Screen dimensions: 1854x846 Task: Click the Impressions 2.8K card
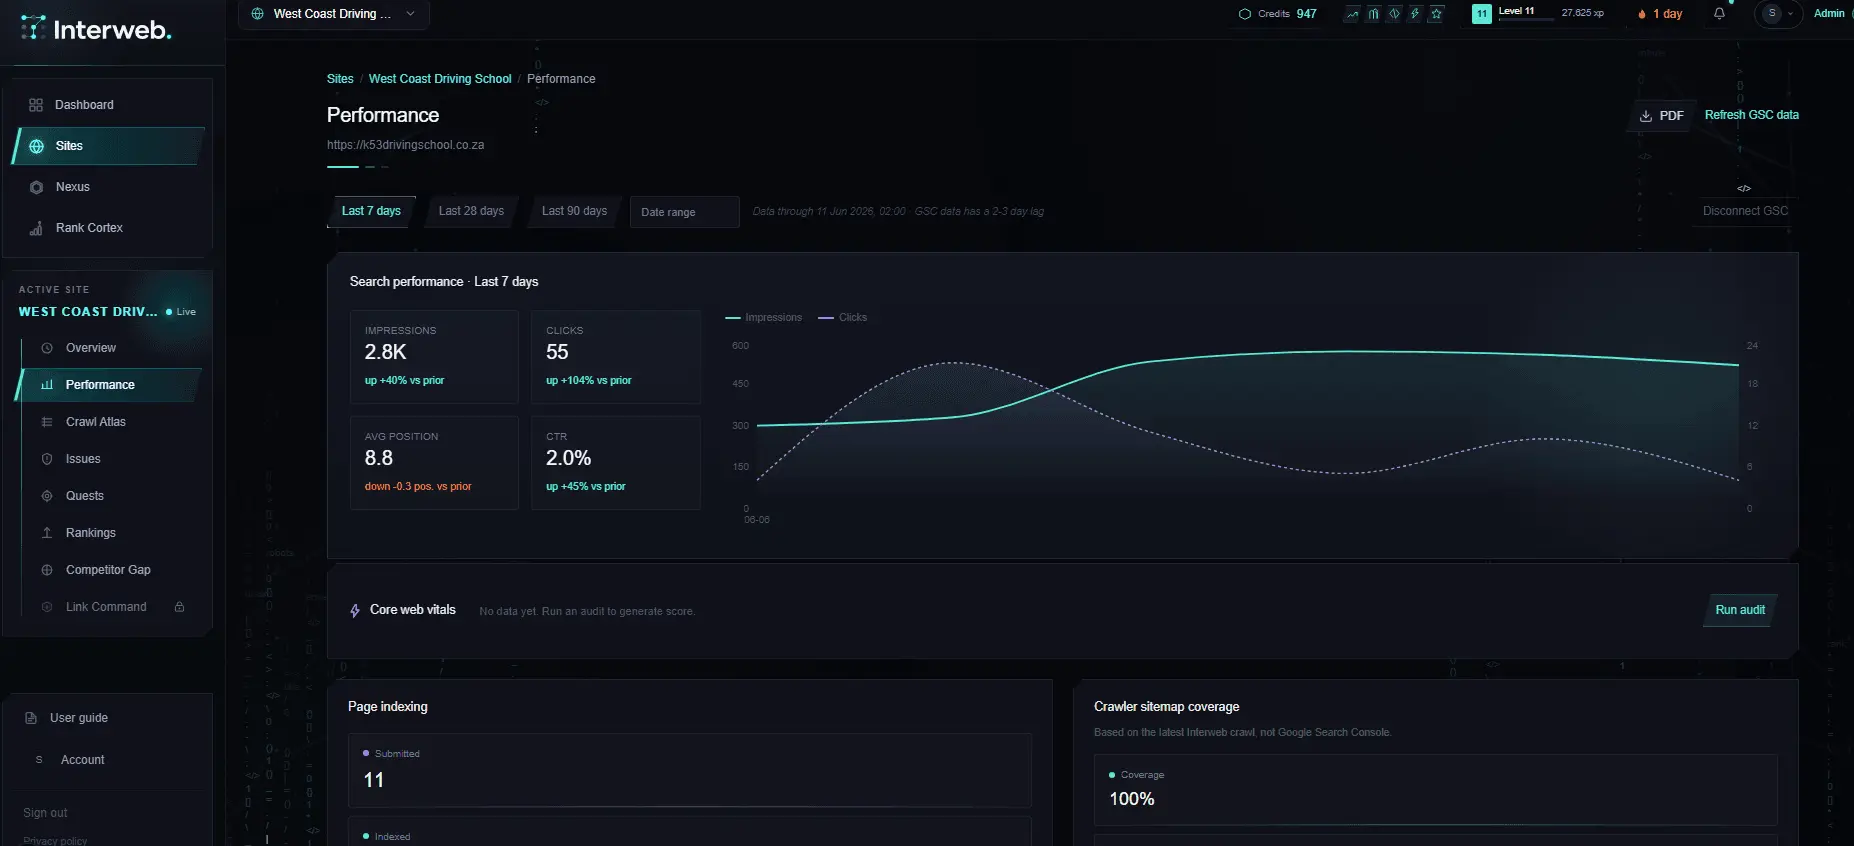click(434, 357)
